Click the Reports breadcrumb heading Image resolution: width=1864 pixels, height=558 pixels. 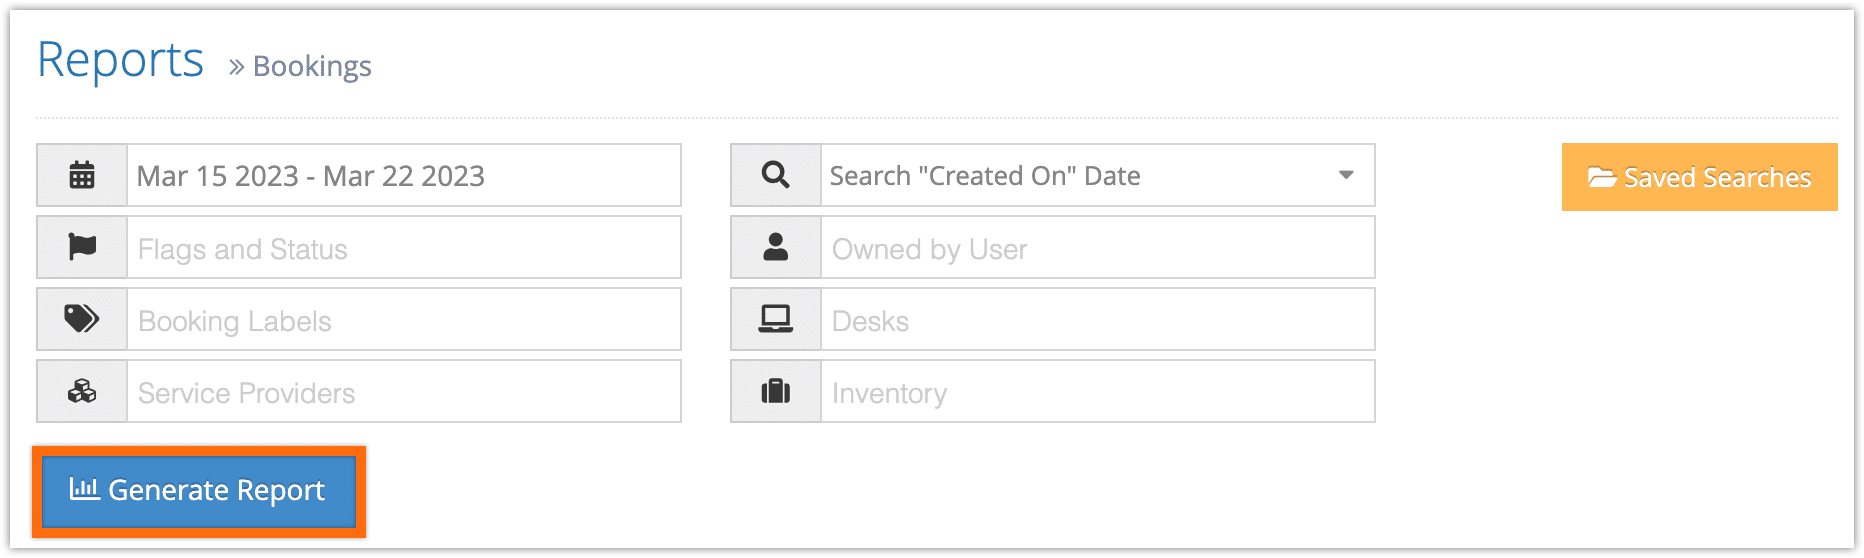coord(120,60)
